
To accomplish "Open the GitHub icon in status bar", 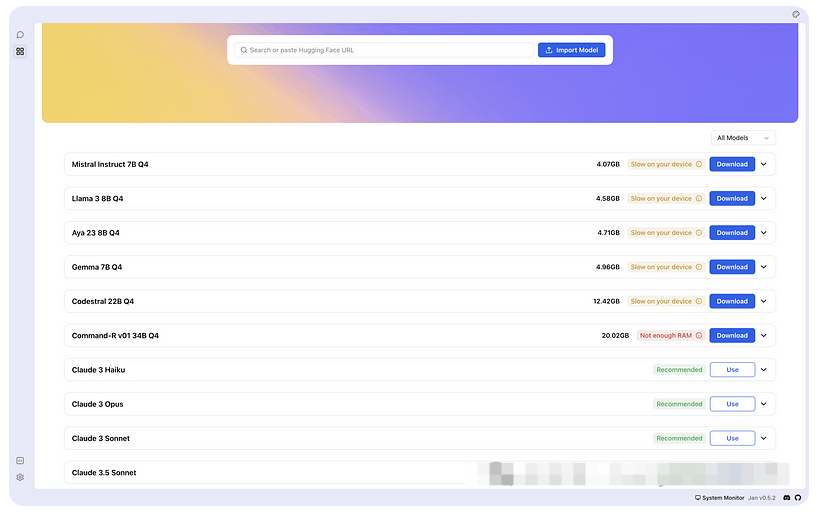I will [798, 498].
